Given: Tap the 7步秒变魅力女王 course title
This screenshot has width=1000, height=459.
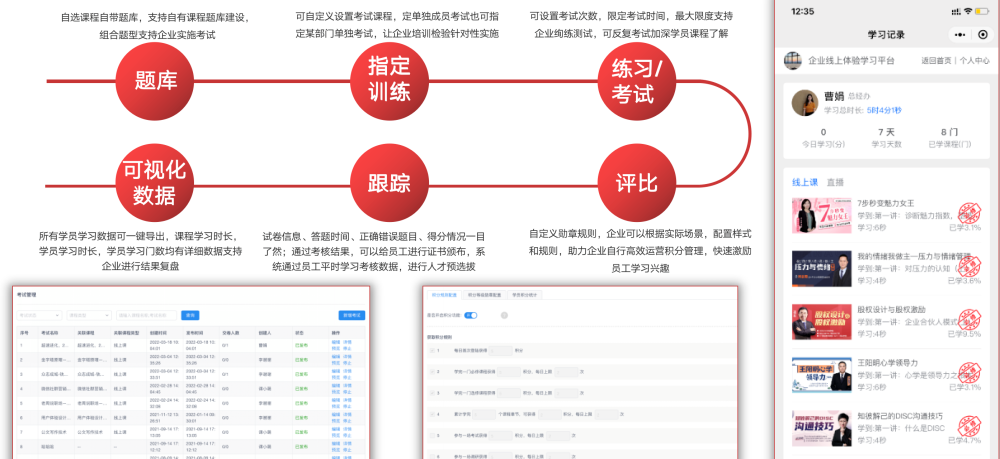Looking at the screenshot, I should tap(886, 203).
